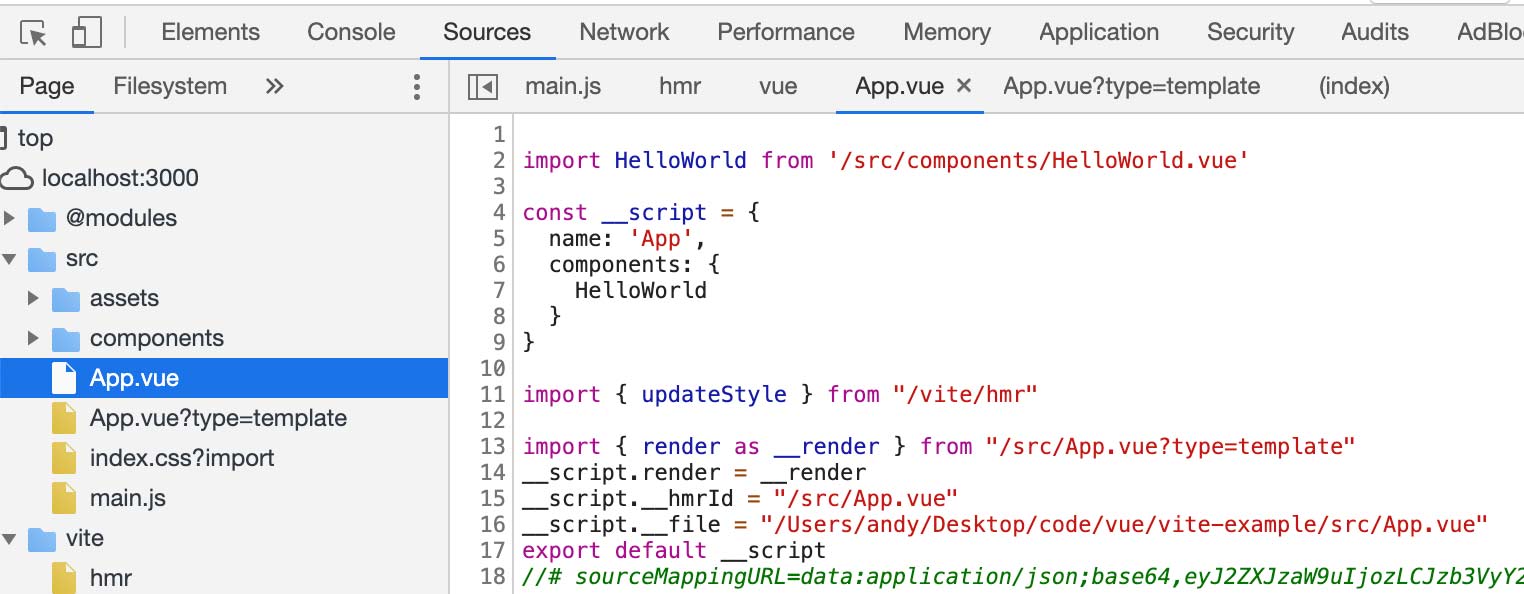Click the @modules folder icon
Viewport: 1524px width, 594px height.
(41, 219)
